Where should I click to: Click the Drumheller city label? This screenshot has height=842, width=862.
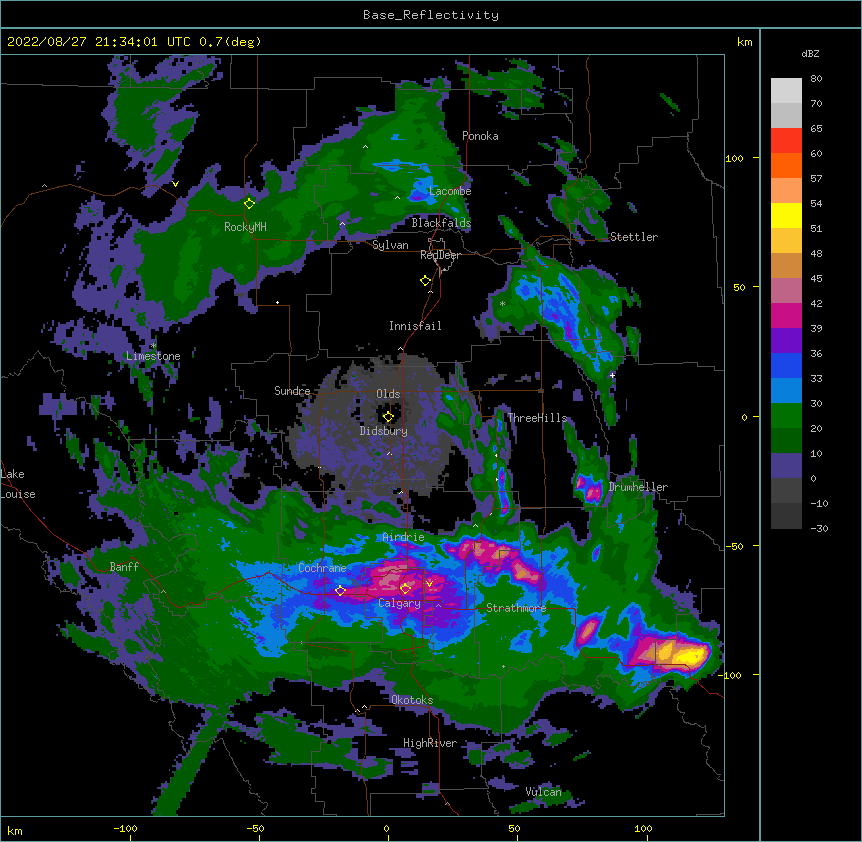point(638,487)
